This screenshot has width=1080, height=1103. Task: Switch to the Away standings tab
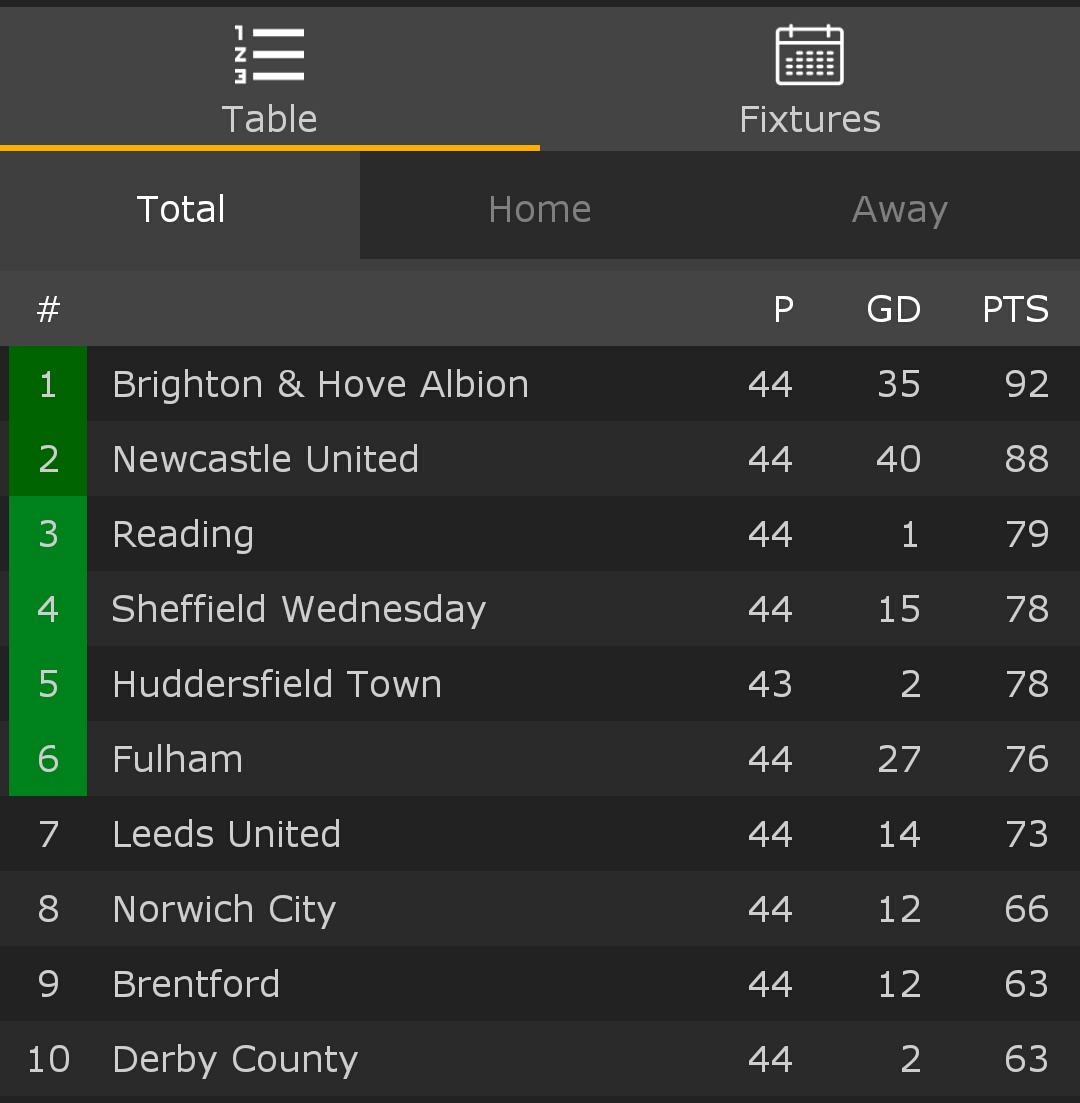pos(900,209)
